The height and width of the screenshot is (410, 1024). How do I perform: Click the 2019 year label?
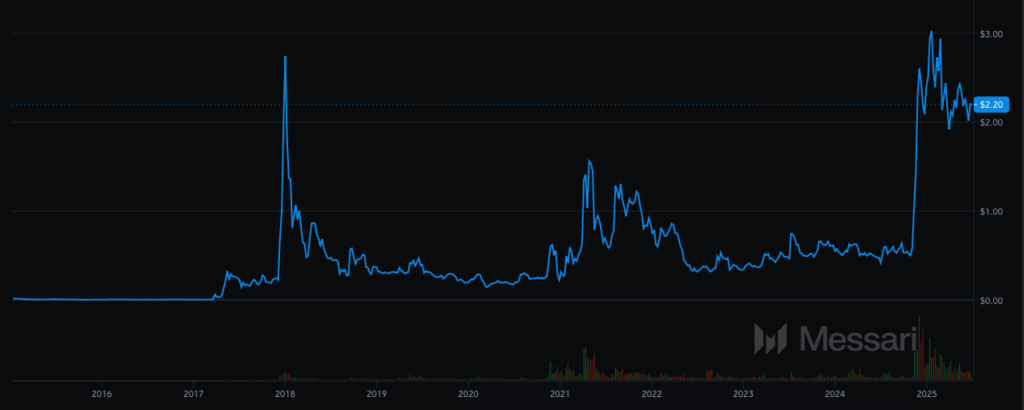(376, 394)
